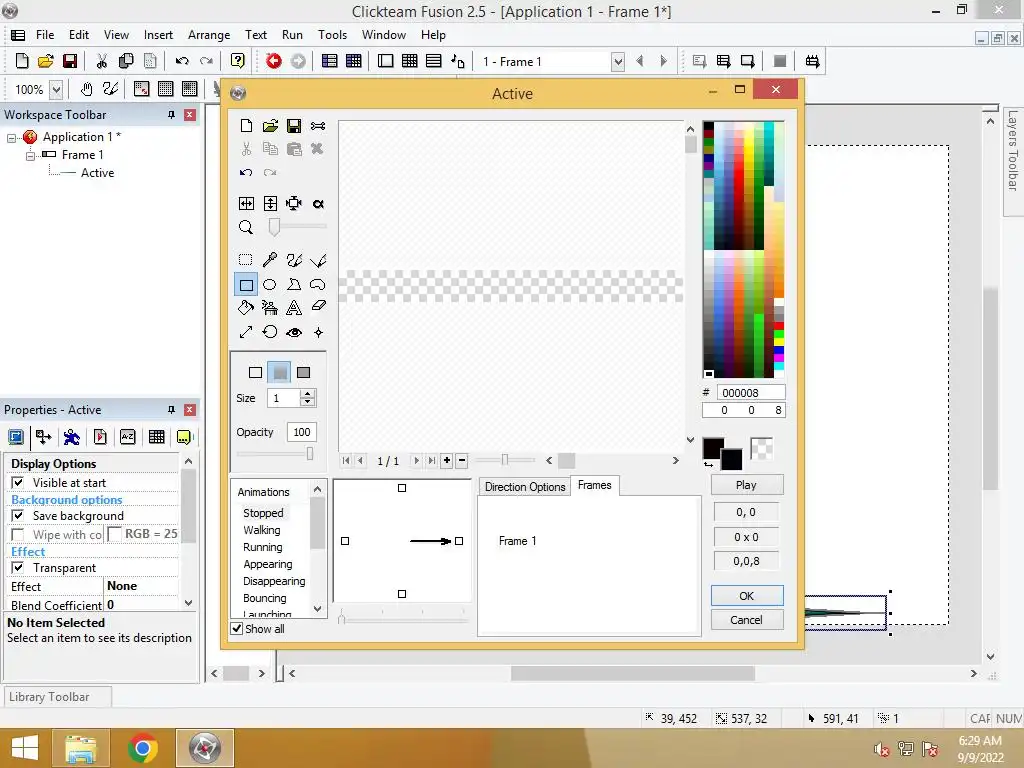
Task: Click the Play button
Action: [x=746, y=485]
